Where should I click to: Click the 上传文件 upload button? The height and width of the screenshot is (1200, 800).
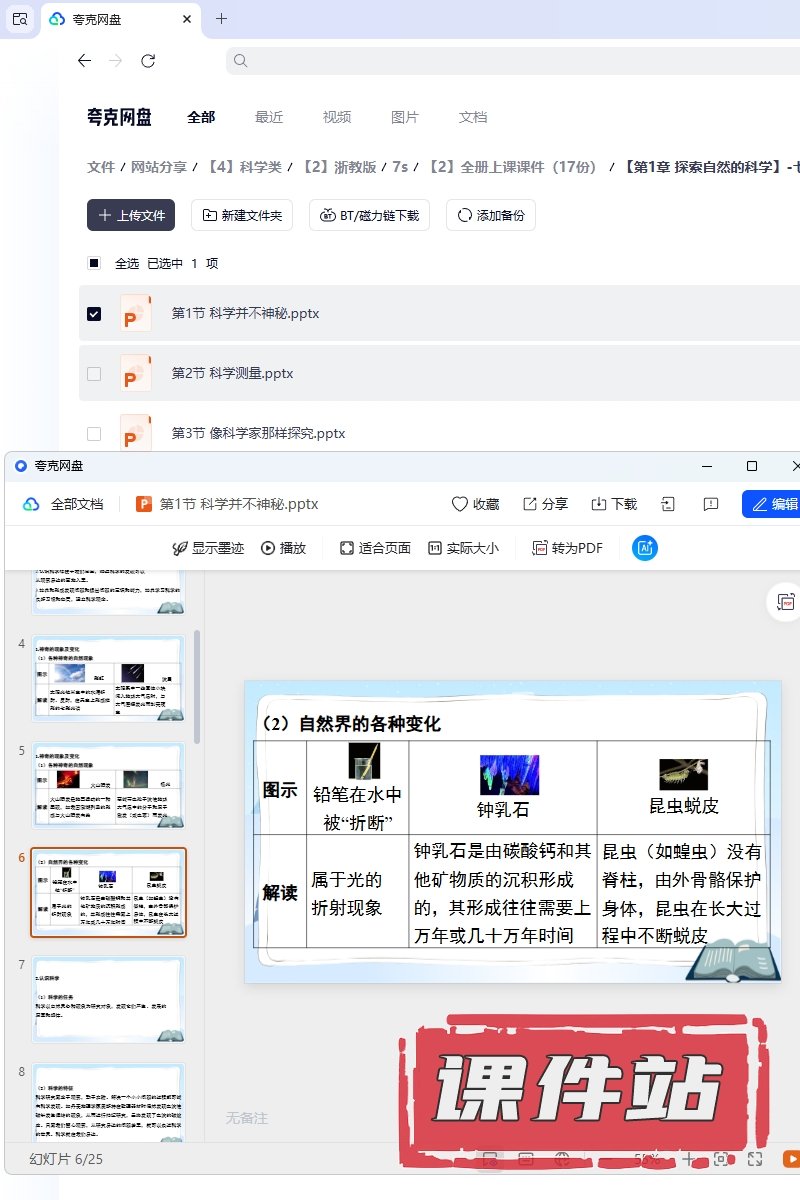pos(131,215)
